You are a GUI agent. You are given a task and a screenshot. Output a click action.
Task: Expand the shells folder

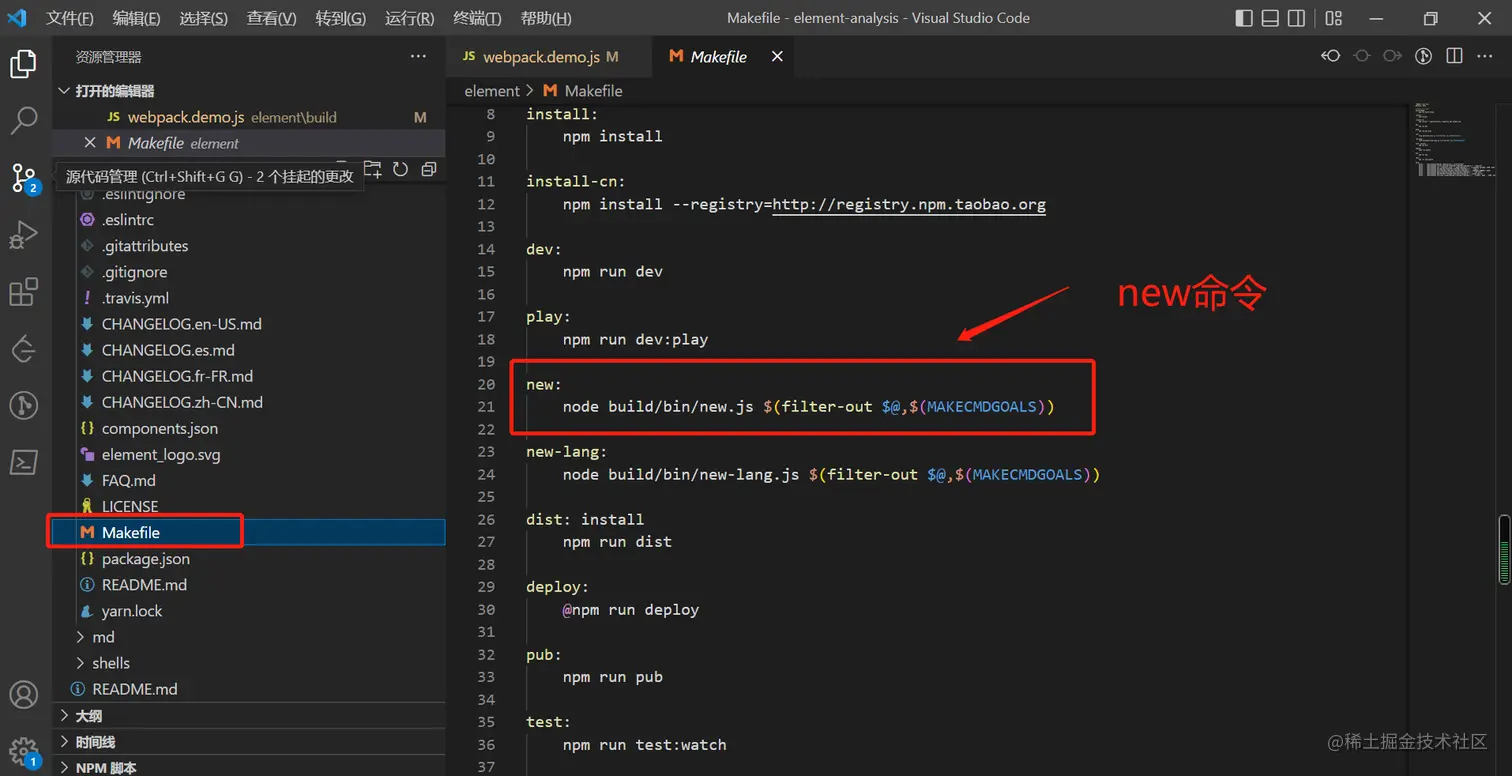tap(249, 663)
